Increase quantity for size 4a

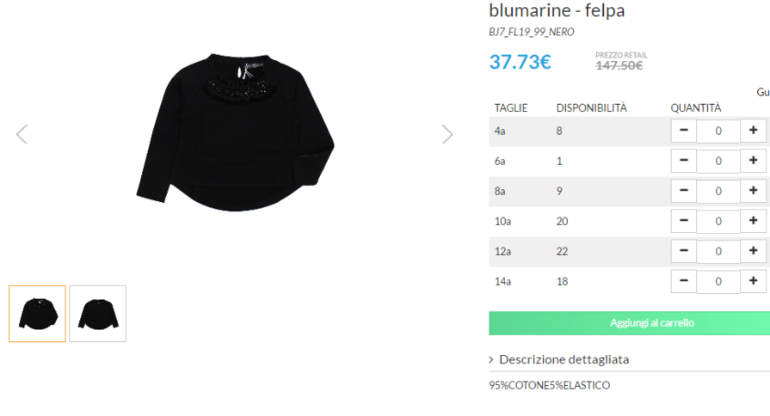tap(753, 131)
